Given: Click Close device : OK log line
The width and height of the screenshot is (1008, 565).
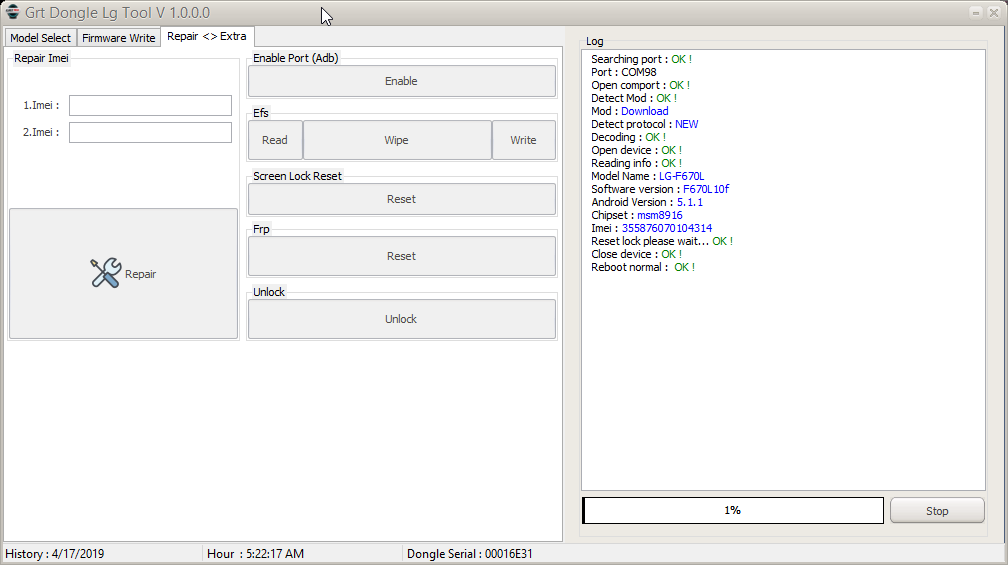Looking at the screenshot, I should pos(636,255).
